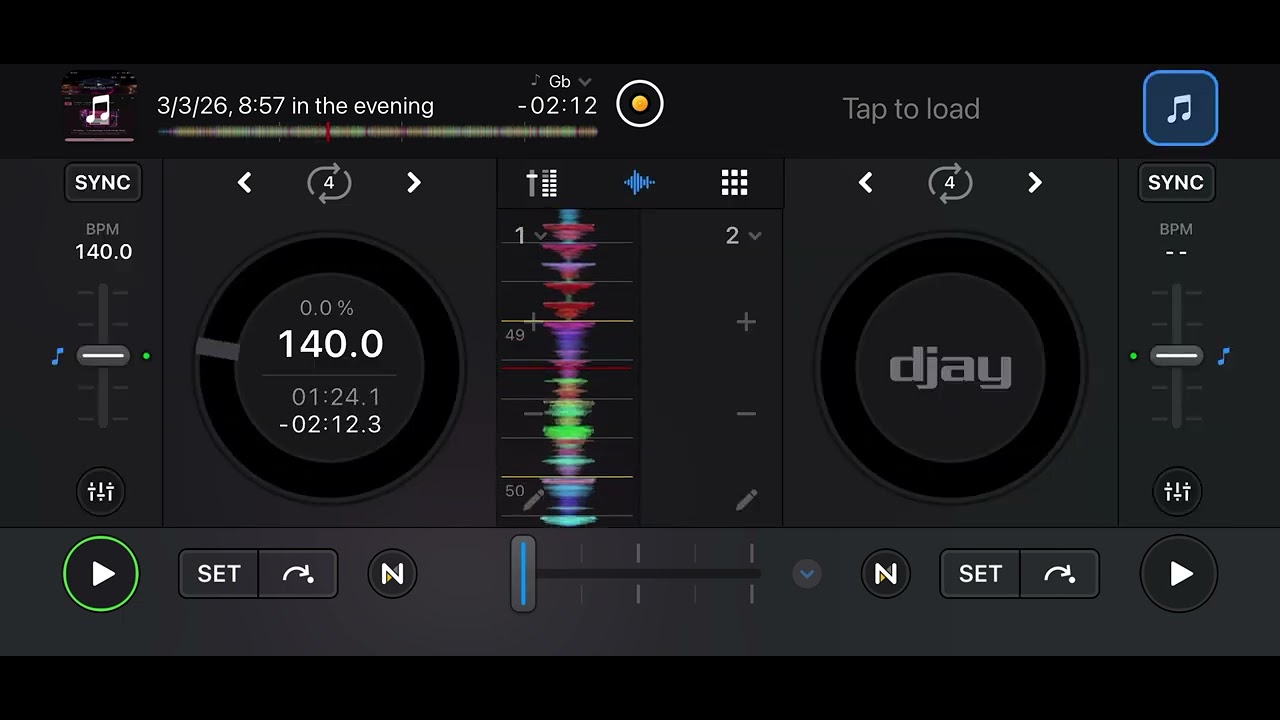Open the deck 1 dropdown
Screen dimensions: 1280x720
click(530, 235)
